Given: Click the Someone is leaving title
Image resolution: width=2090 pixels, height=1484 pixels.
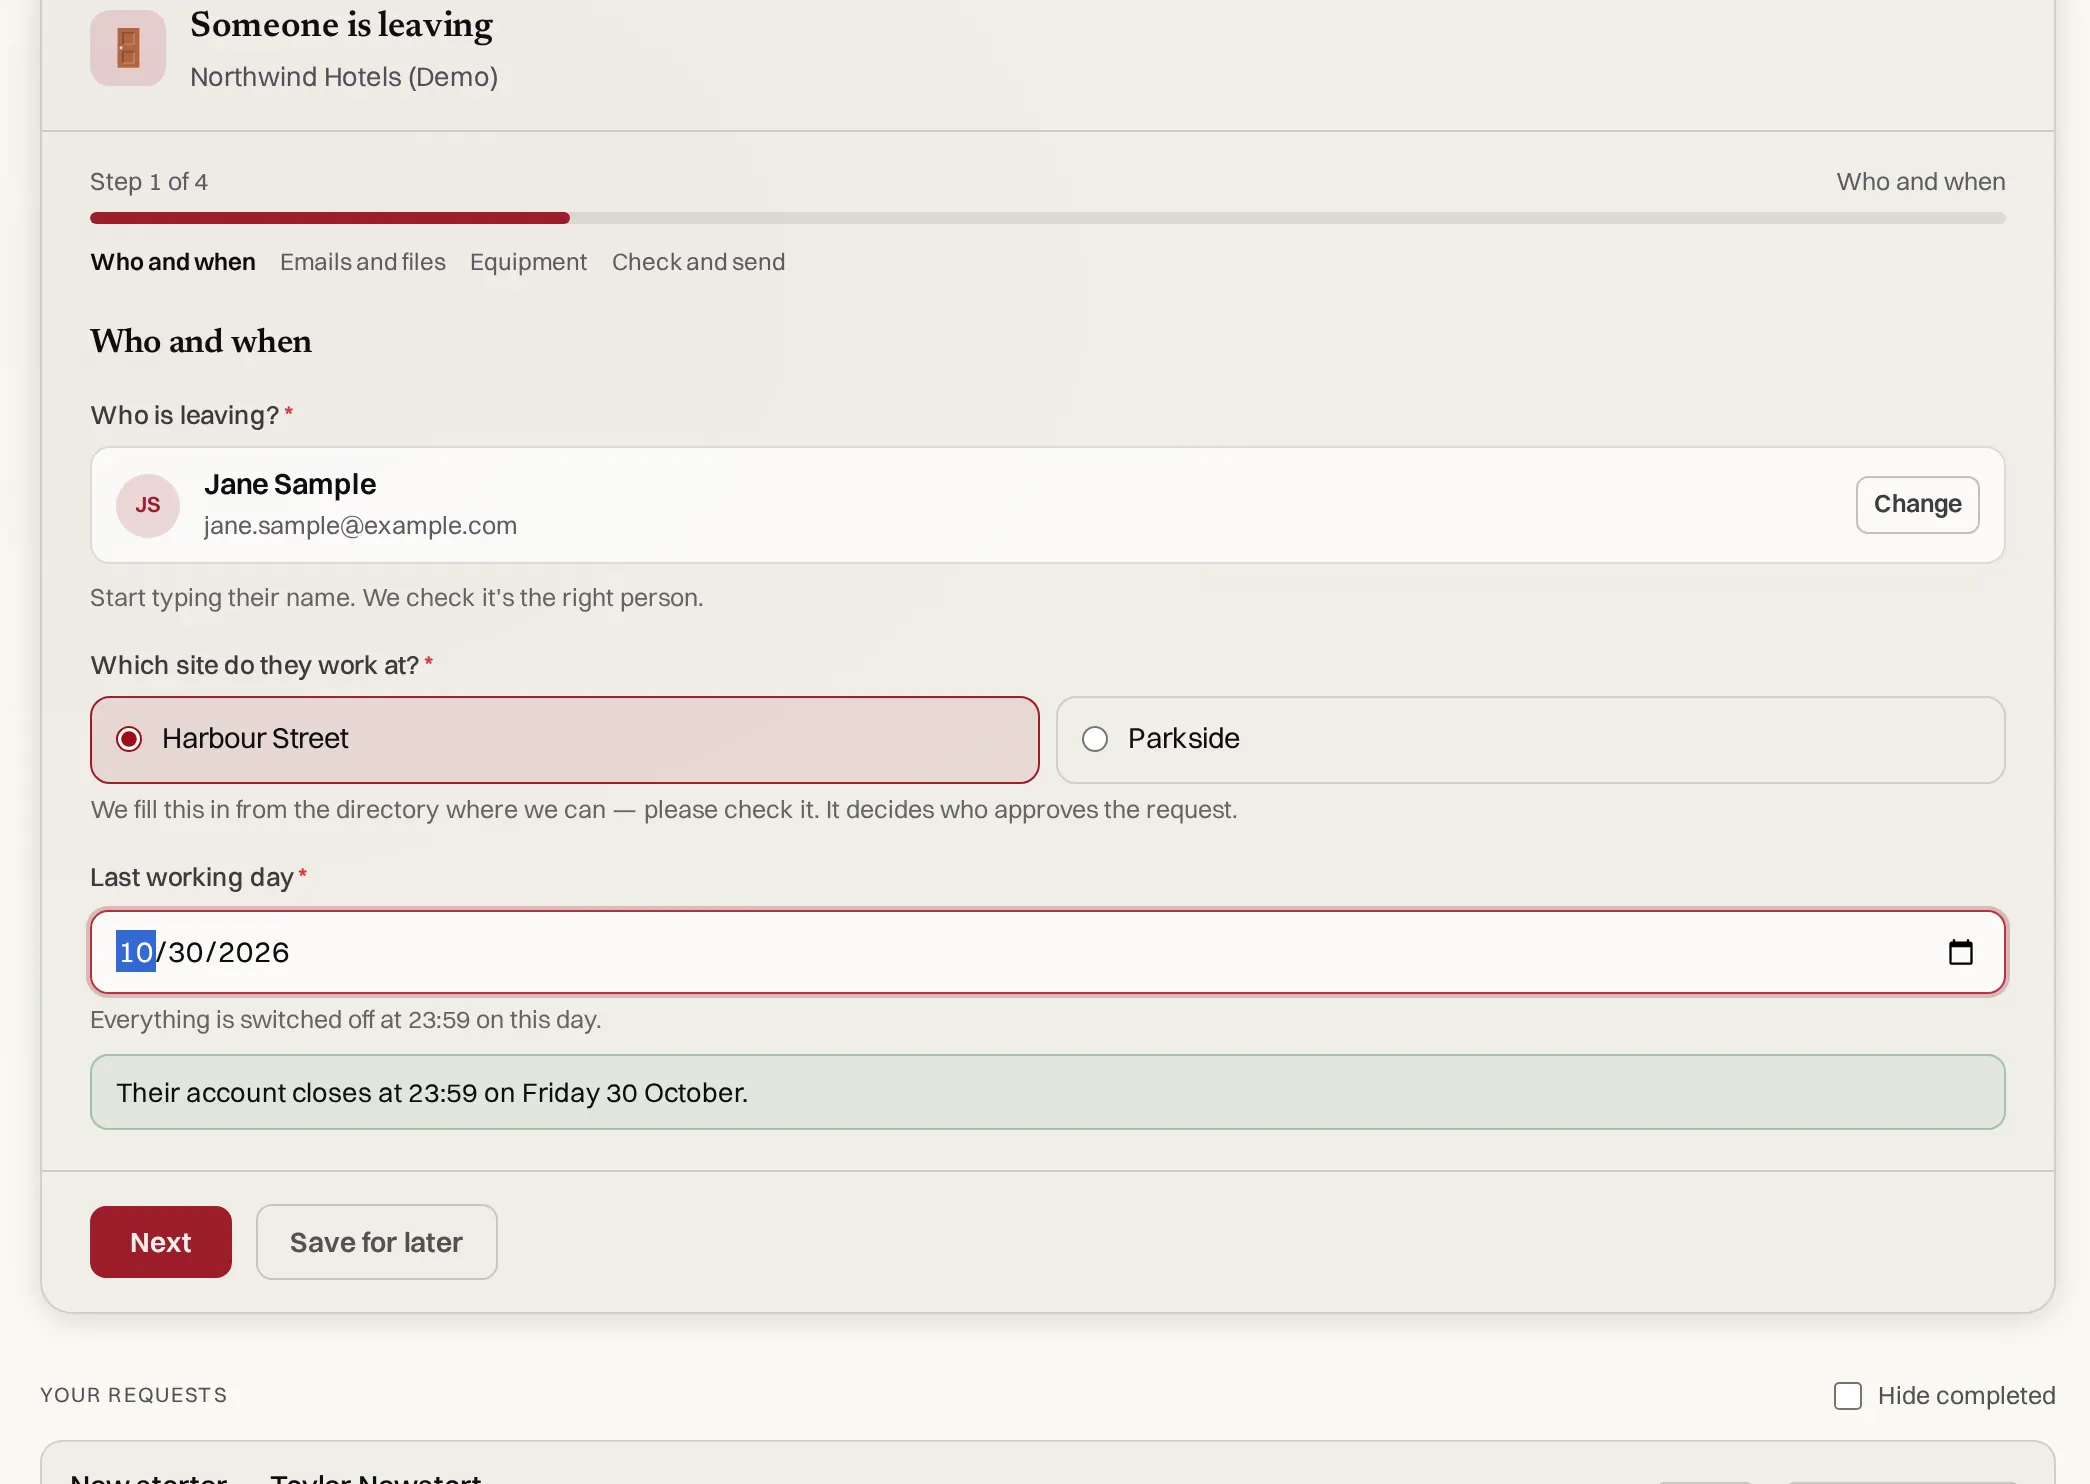Looking at the screenshot, I should point(342,25).
